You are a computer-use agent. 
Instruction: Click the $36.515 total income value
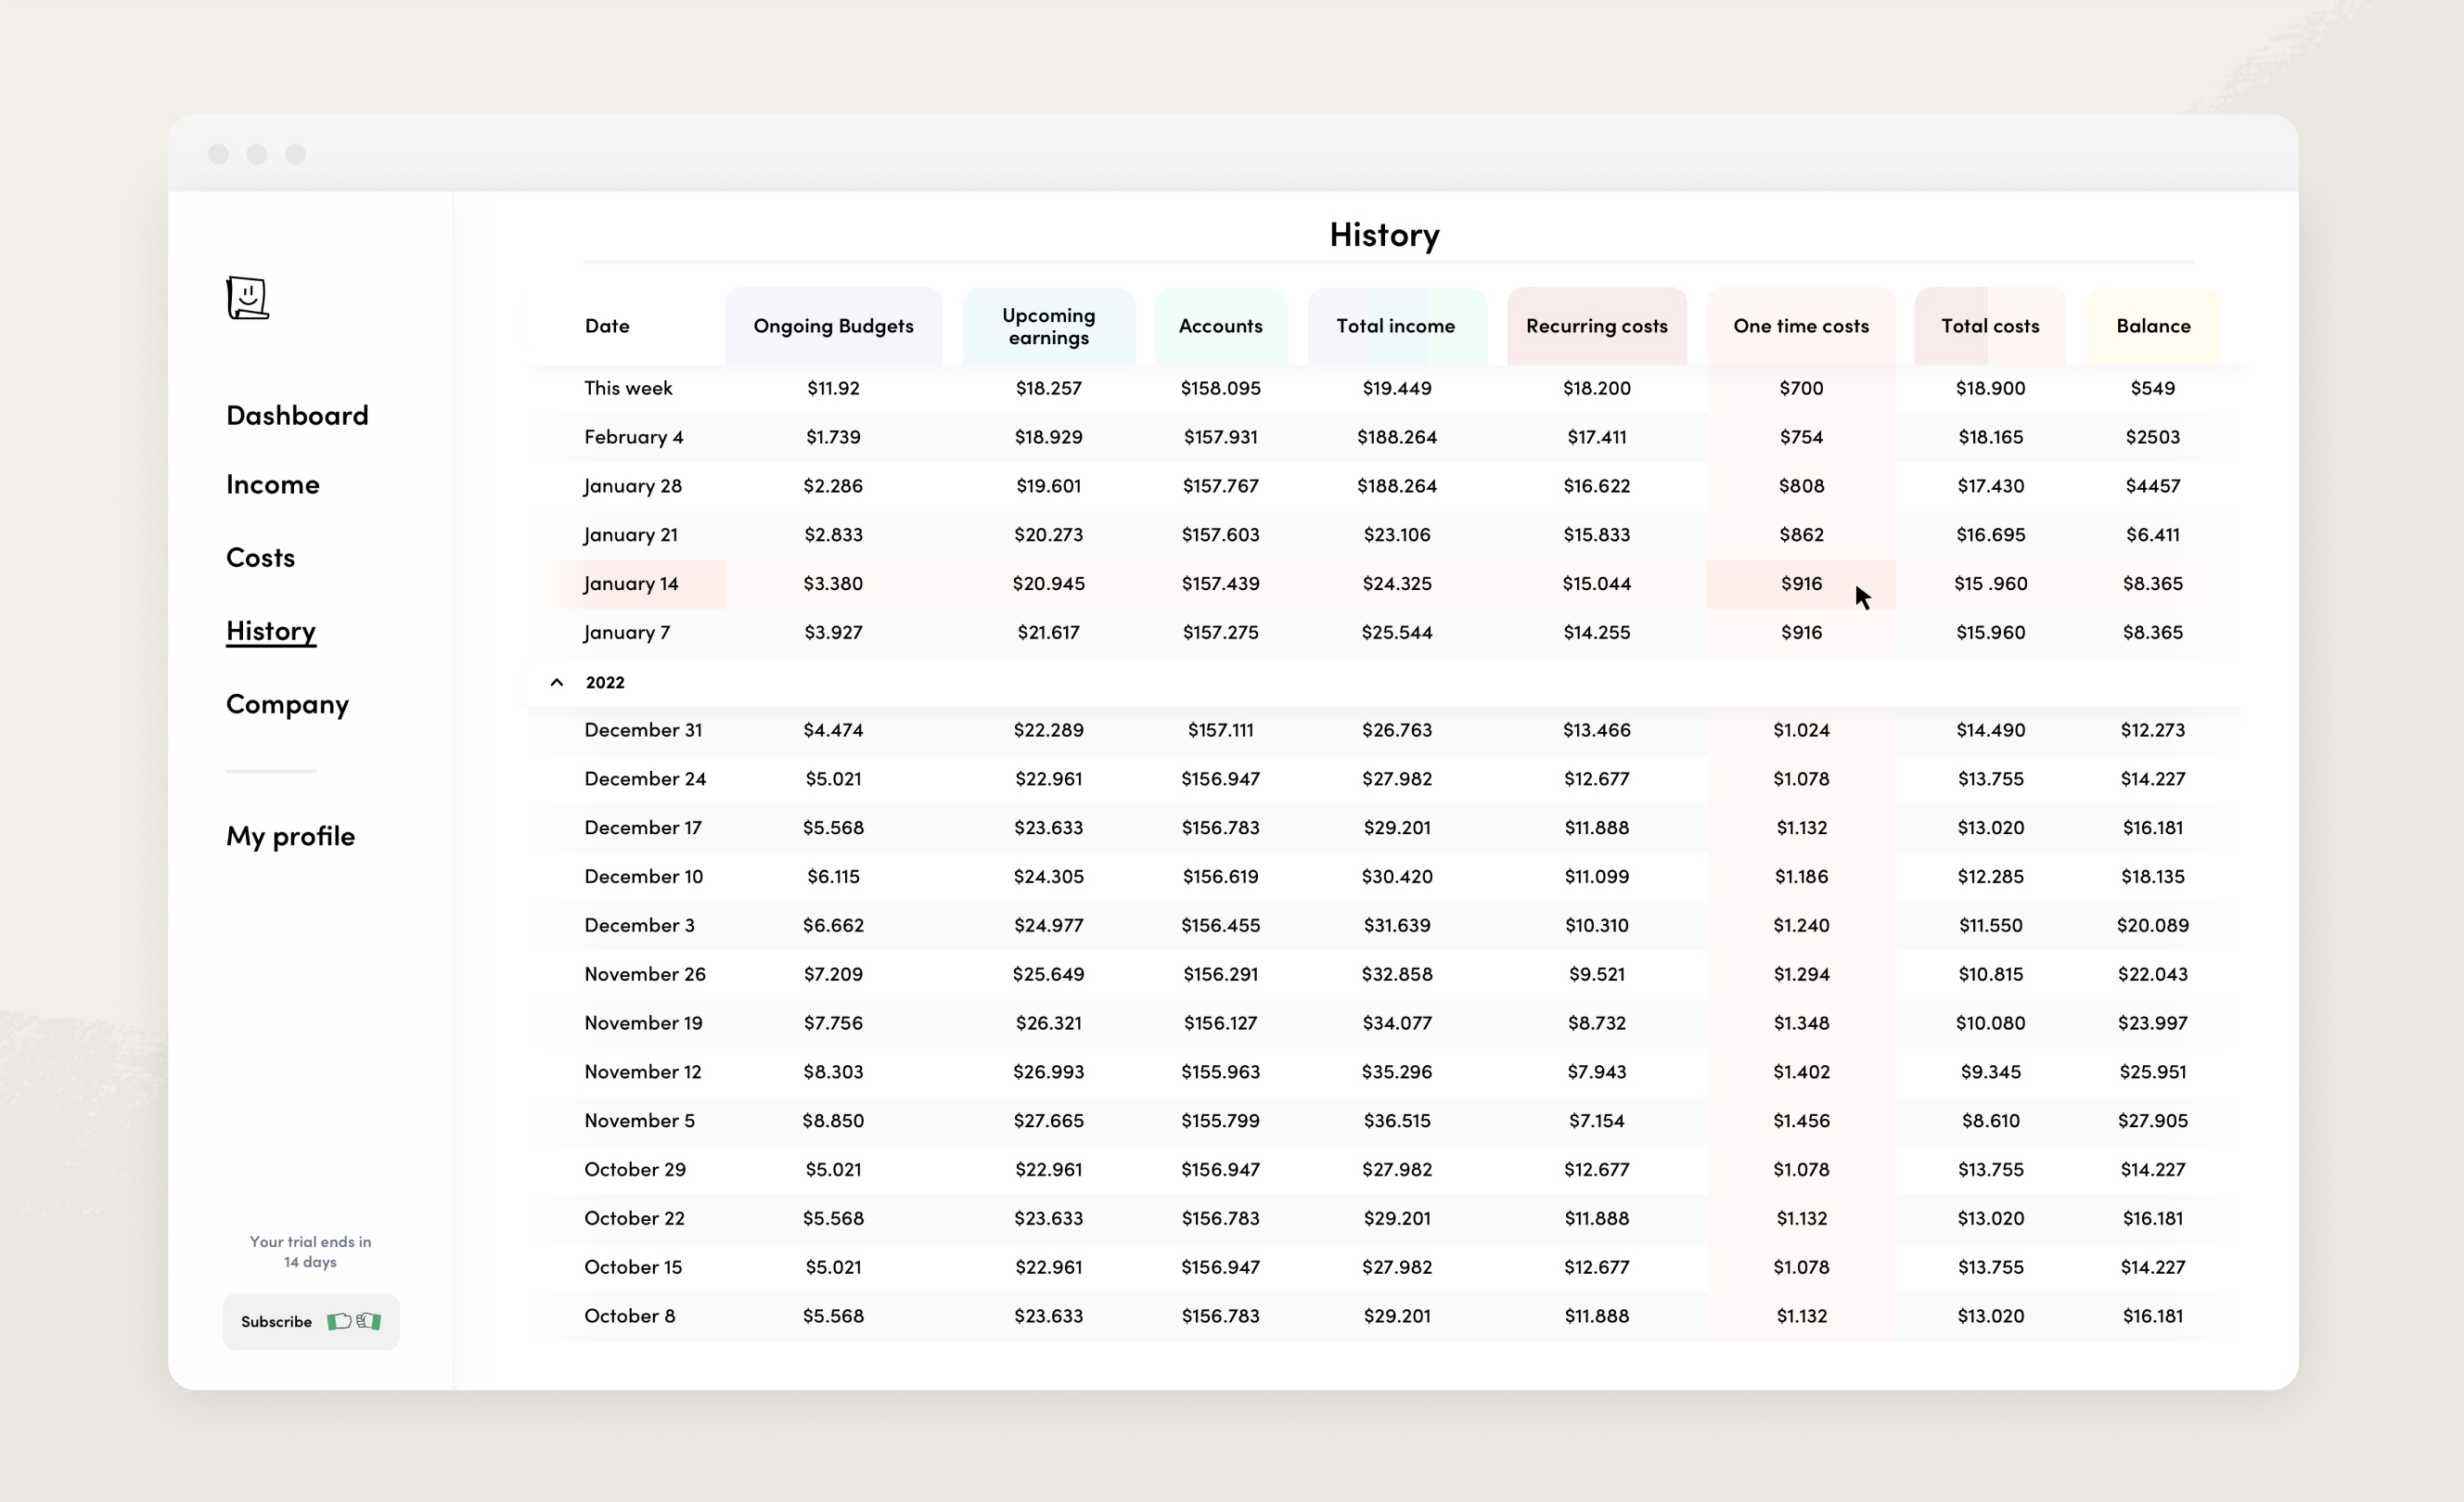(x=1396, y=1121)
